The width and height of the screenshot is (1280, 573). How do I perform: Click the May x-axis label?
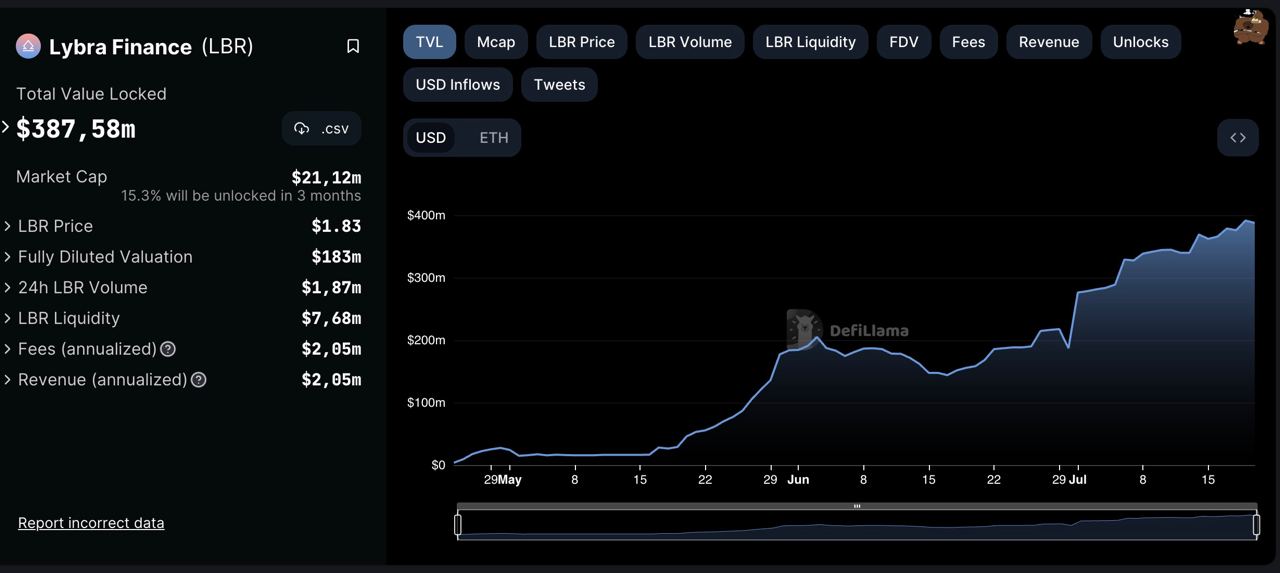click(x=510, y=480)
